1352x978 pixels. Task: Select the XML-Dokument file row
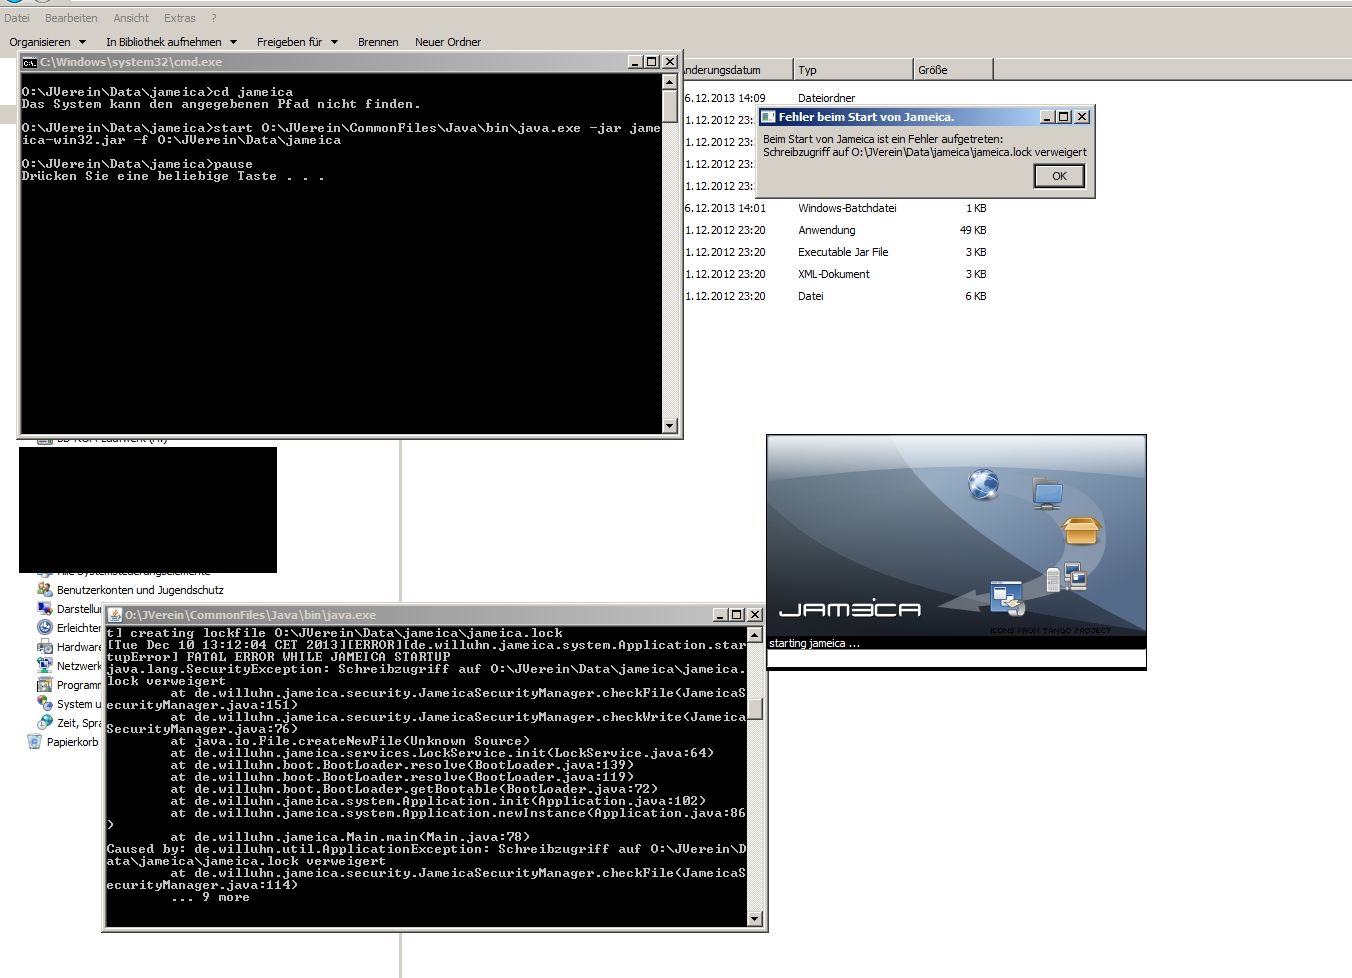[836, 274]
